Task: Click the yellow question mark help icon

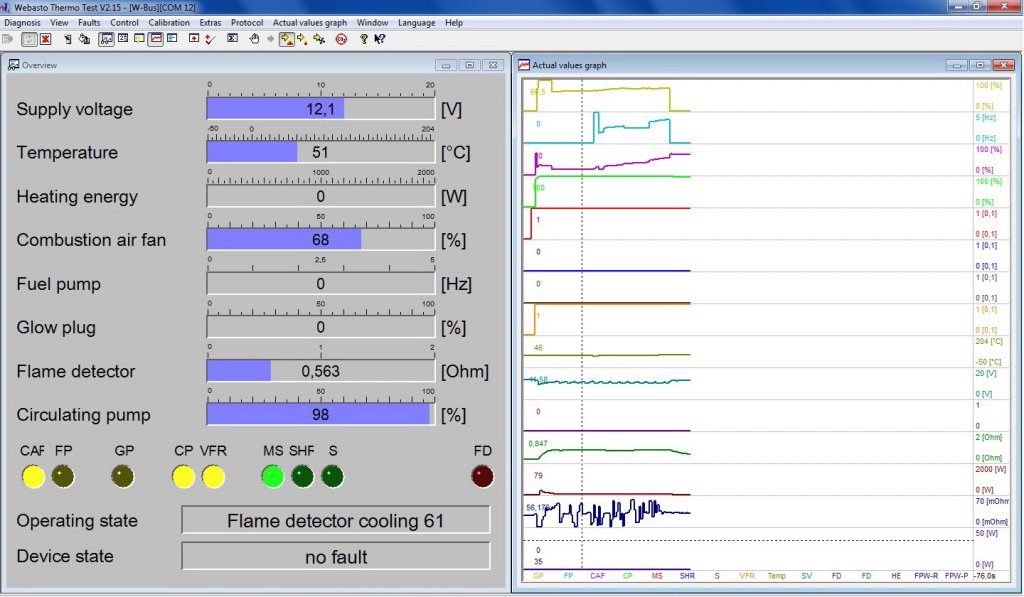Action: 364,39
